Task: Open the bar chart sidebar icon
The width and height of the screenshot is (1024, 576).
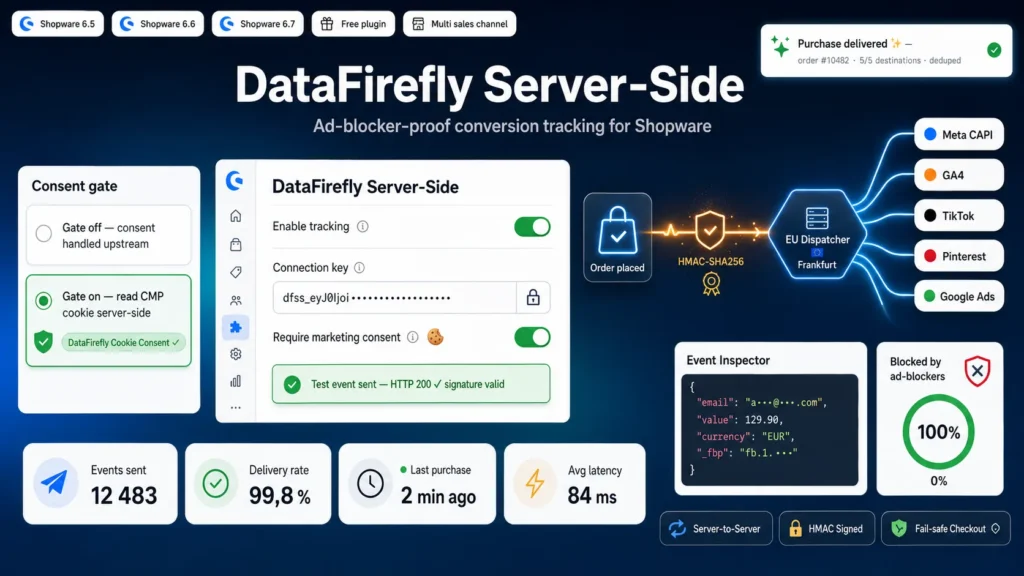Action: (x=236, y=381)
